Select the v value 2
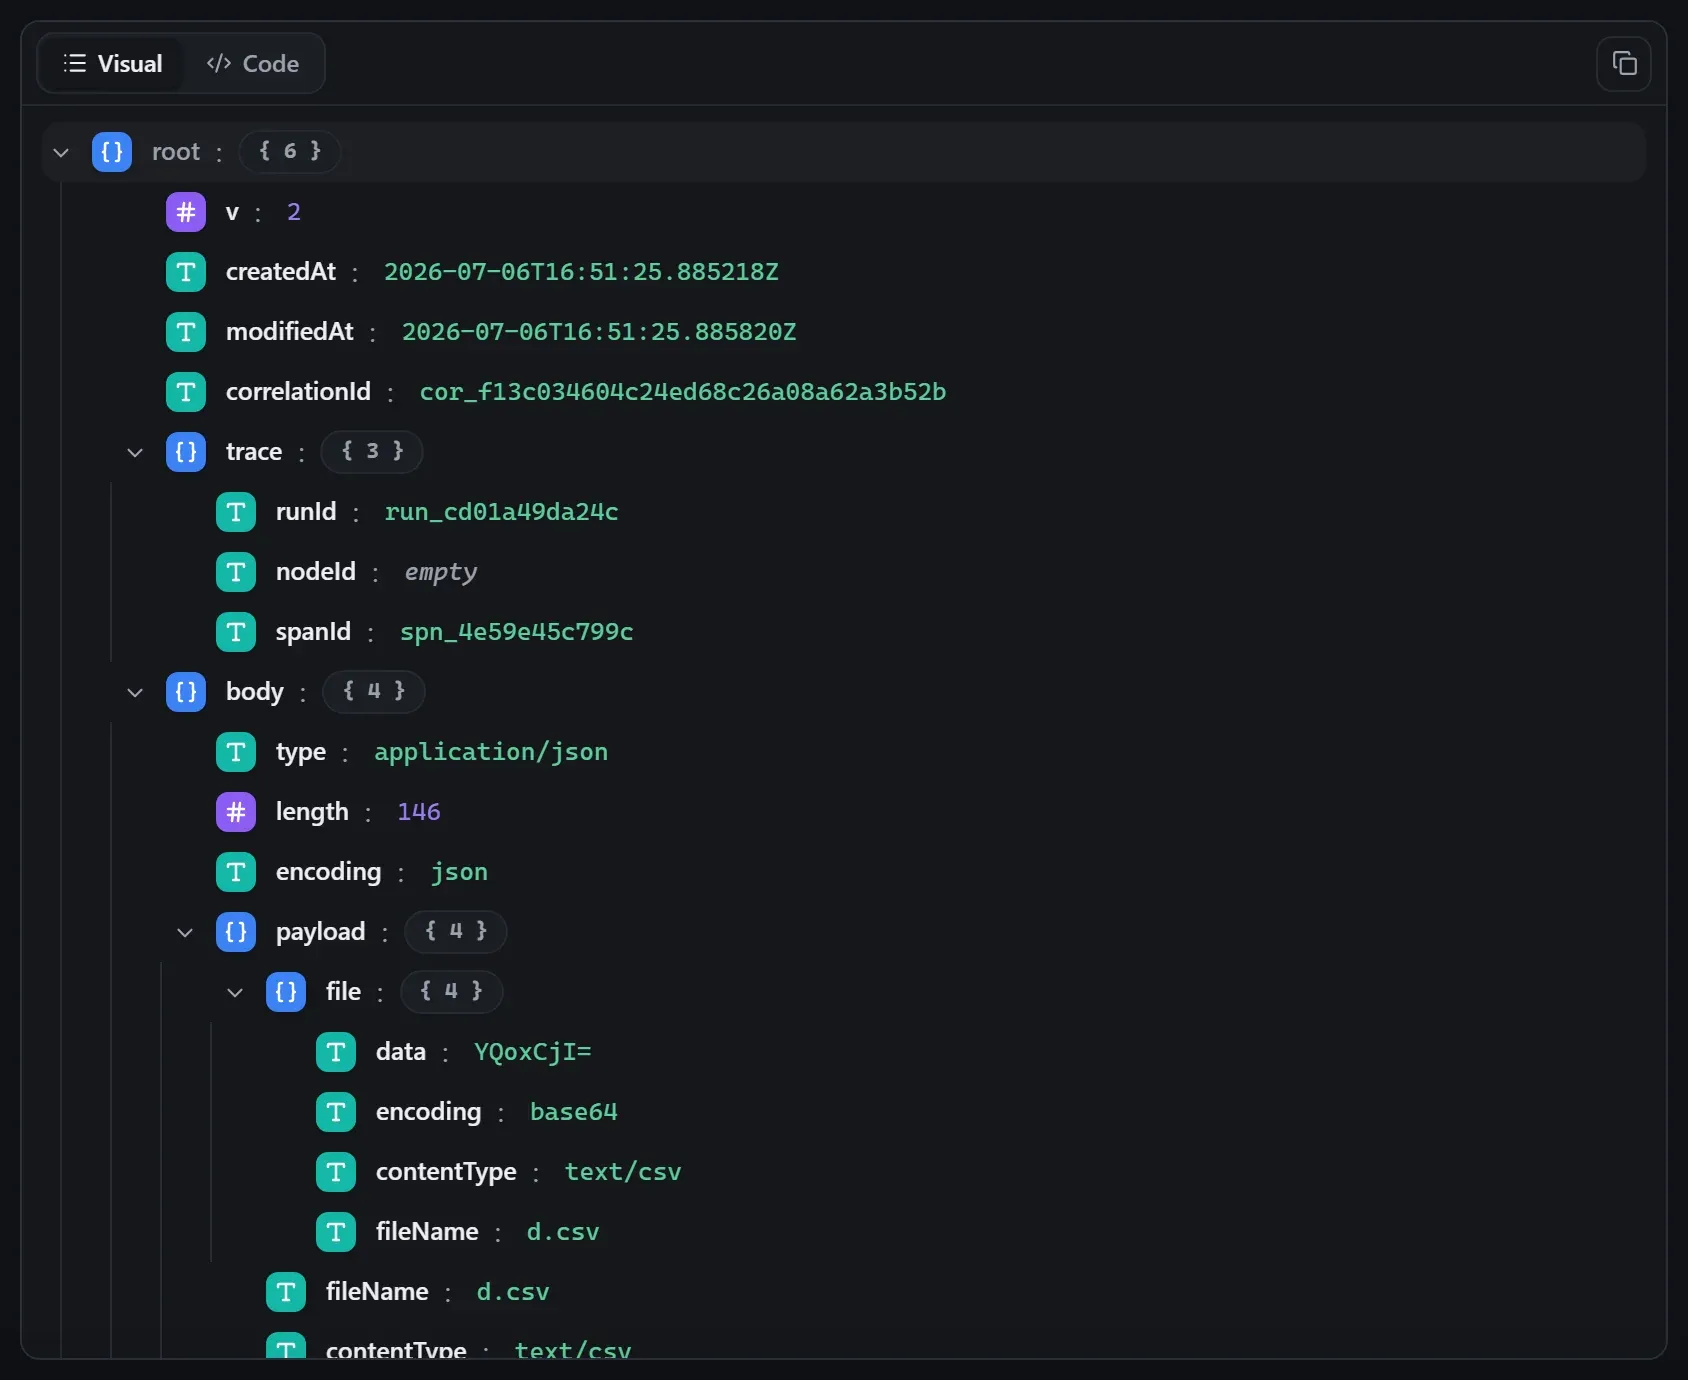The image size is (1688, 1380). point(294,212)
